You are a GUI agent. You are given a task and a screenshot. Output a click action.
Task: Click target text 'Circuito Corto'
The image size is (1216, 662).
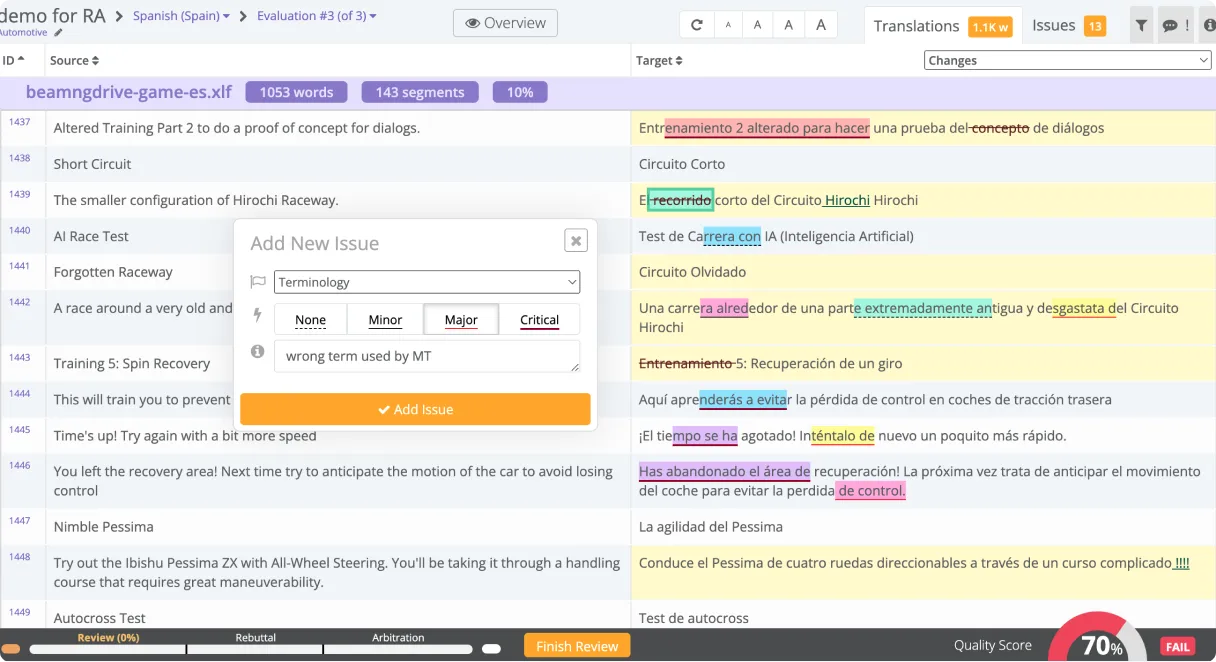[682, 164]
